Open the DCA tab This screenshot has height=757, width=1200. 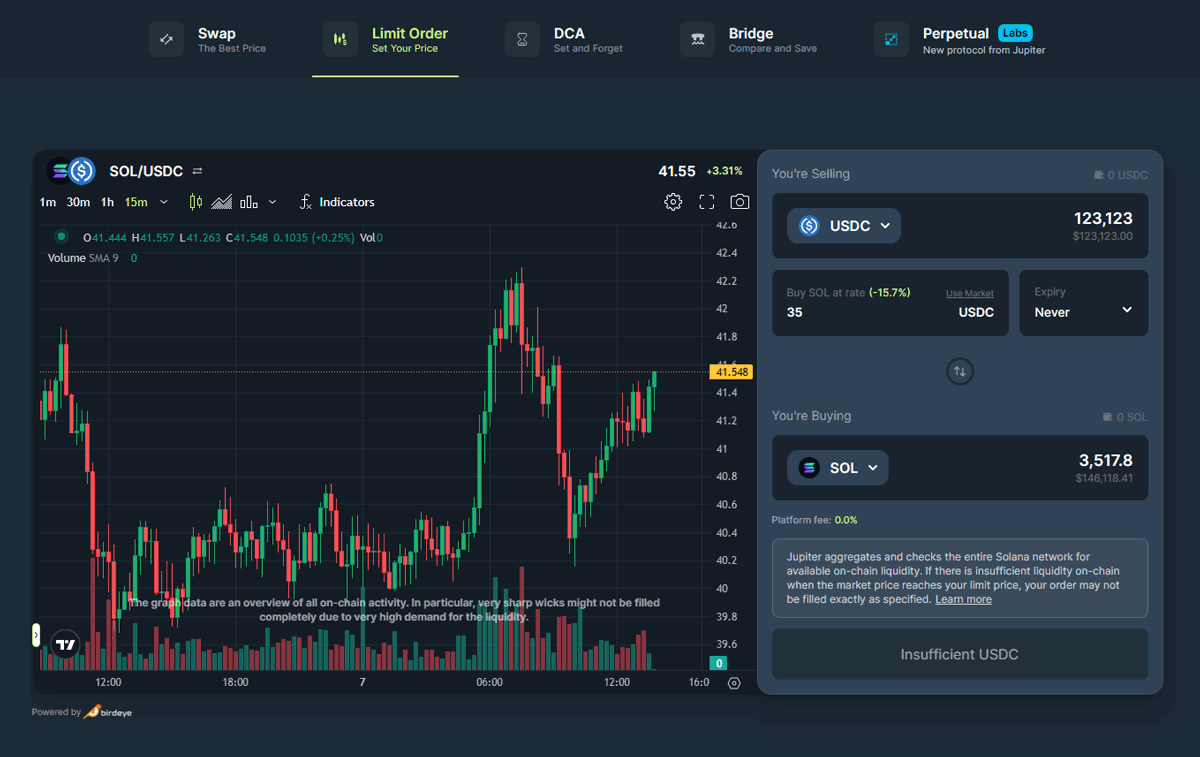(x=564, y=40)
